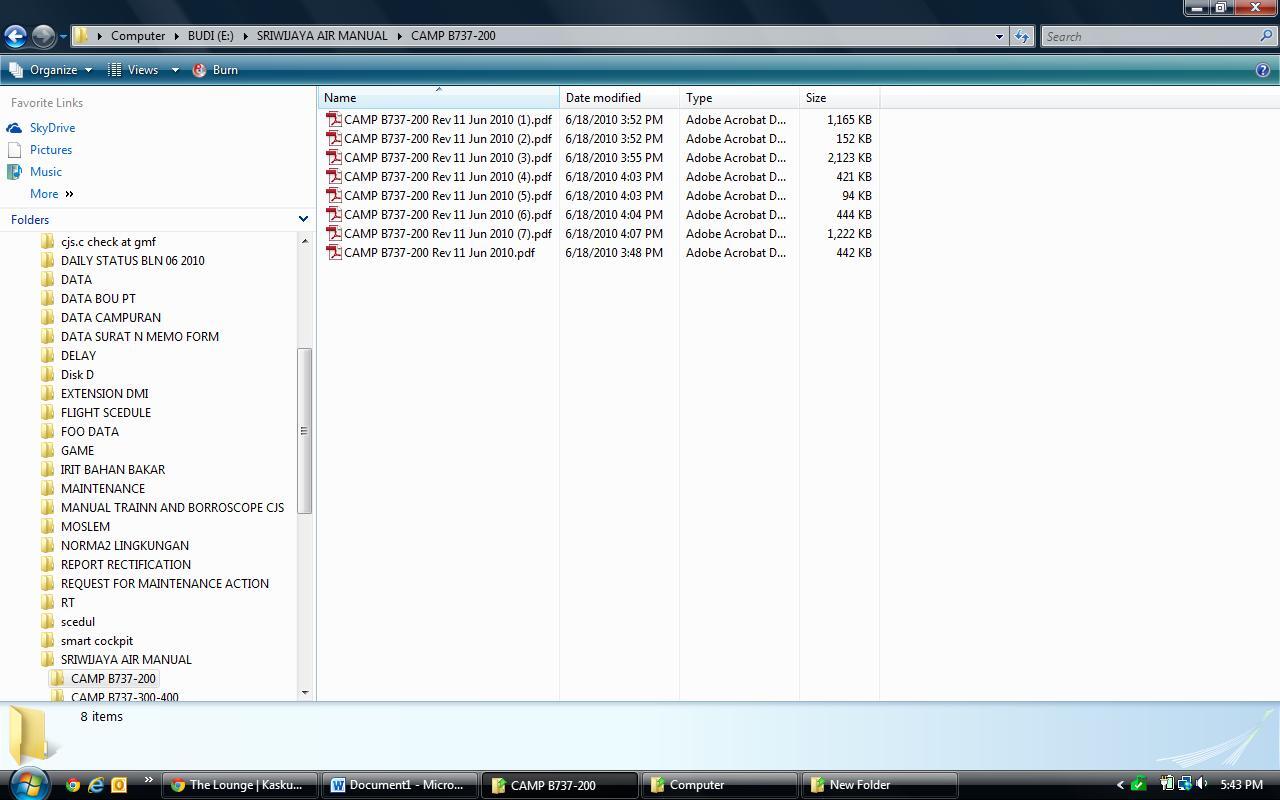Sort by Type column header
This screenshot has width=1280, height=800.
(x=739, y=98)
